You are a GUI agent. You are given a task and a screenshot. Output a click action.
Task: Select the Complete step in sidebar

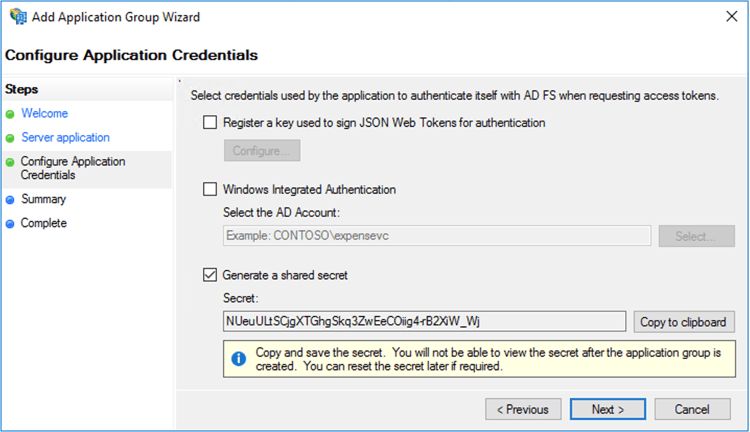(x=43, y=224)
